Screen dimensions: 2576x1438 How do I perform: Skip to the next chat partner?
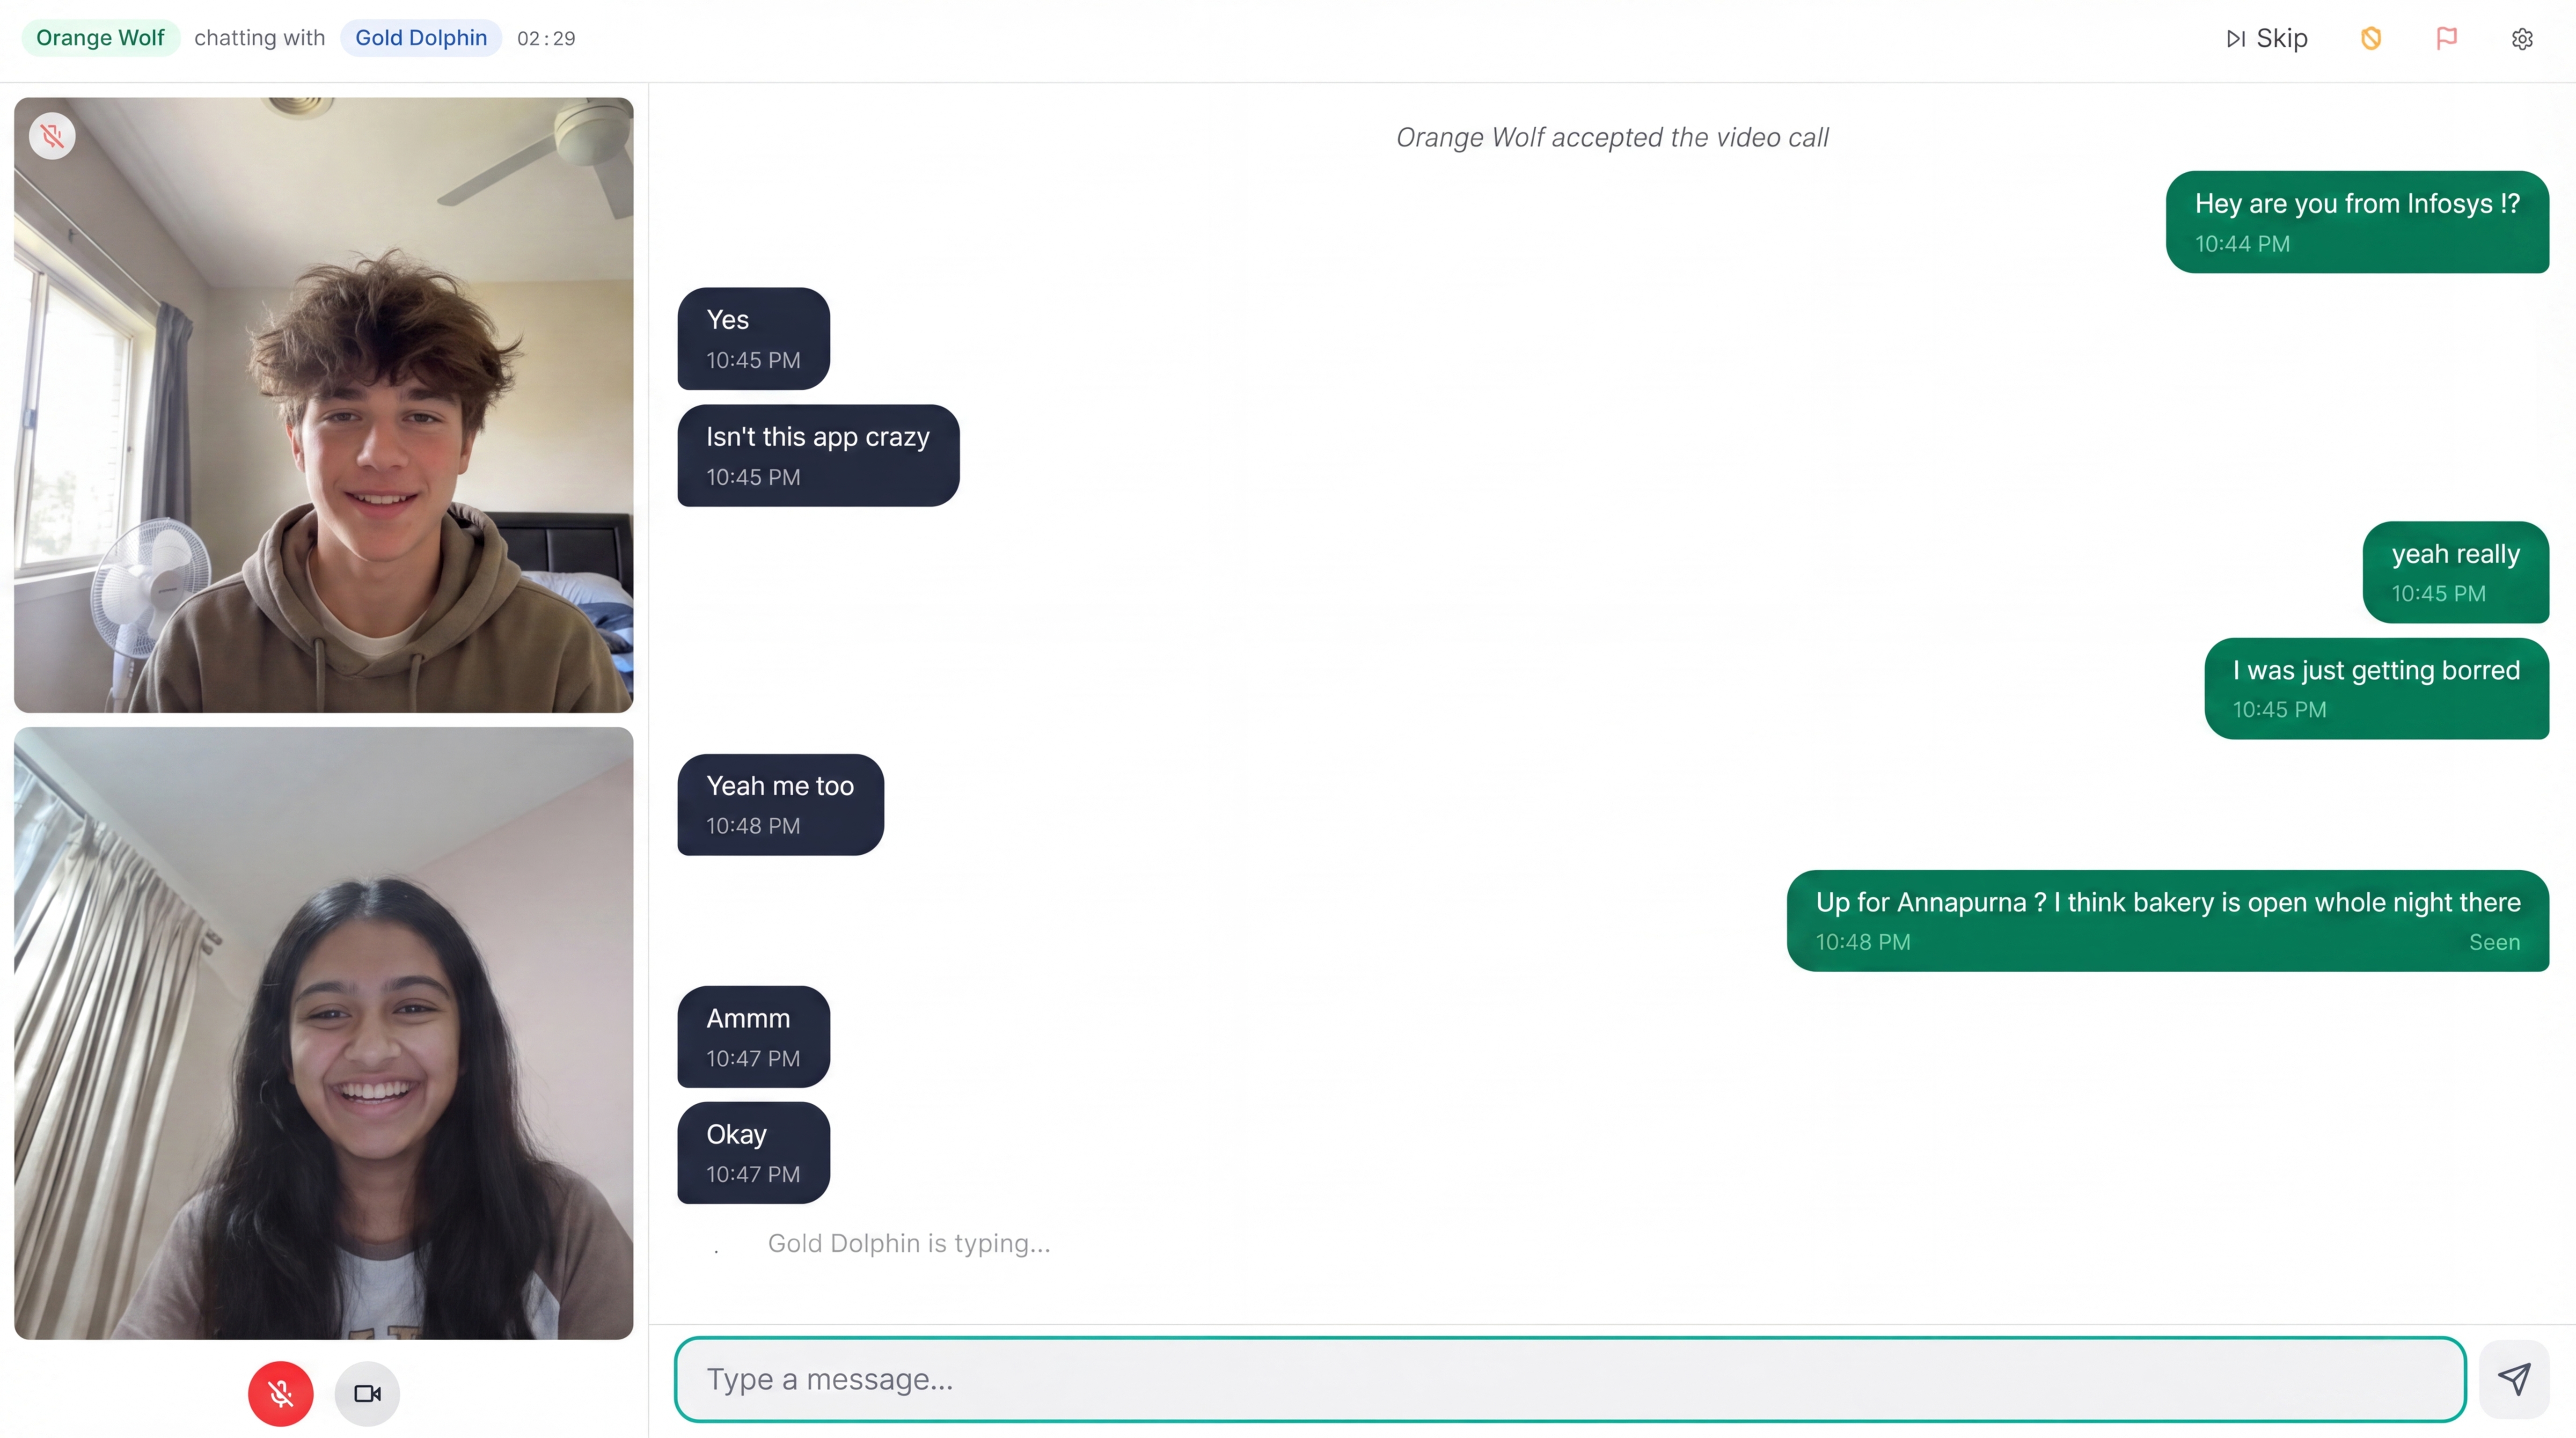tap(2267, 38)
